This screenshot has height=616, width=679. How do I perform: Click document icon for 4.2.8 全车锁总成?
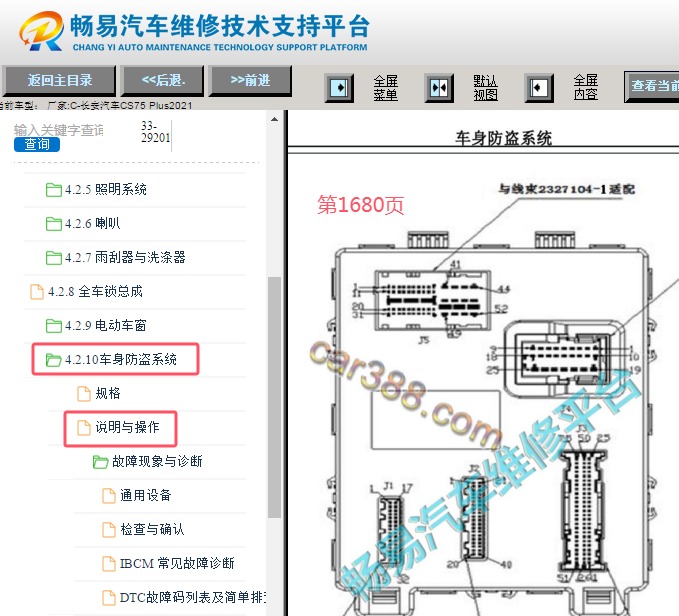(37, 292)
